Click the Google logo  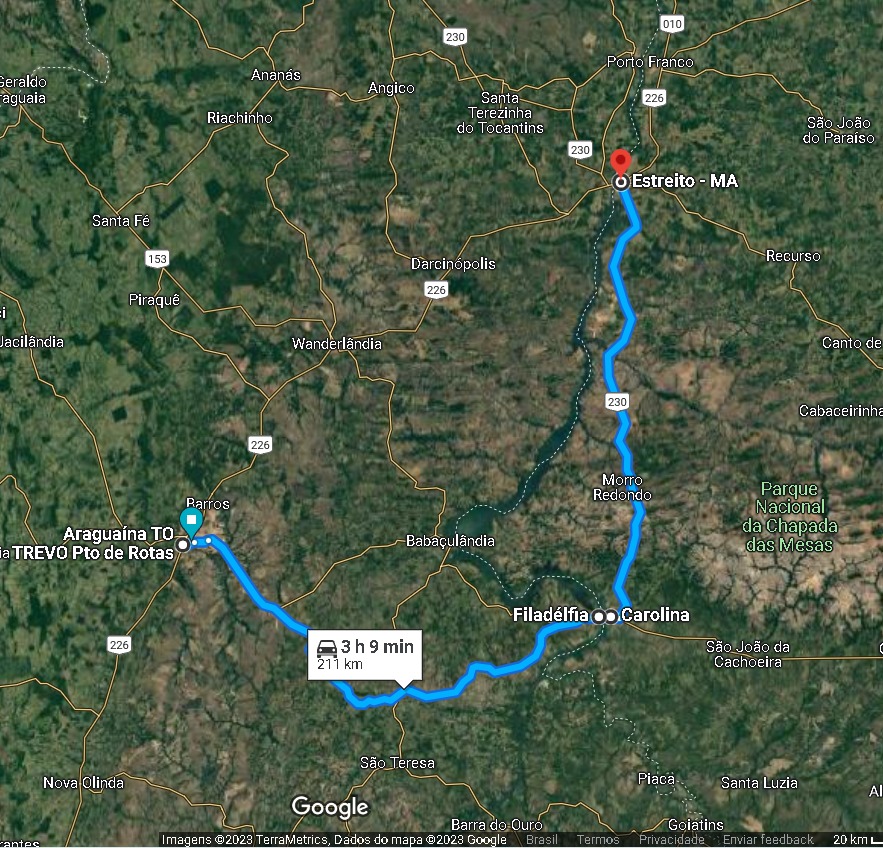coord(330,807)
